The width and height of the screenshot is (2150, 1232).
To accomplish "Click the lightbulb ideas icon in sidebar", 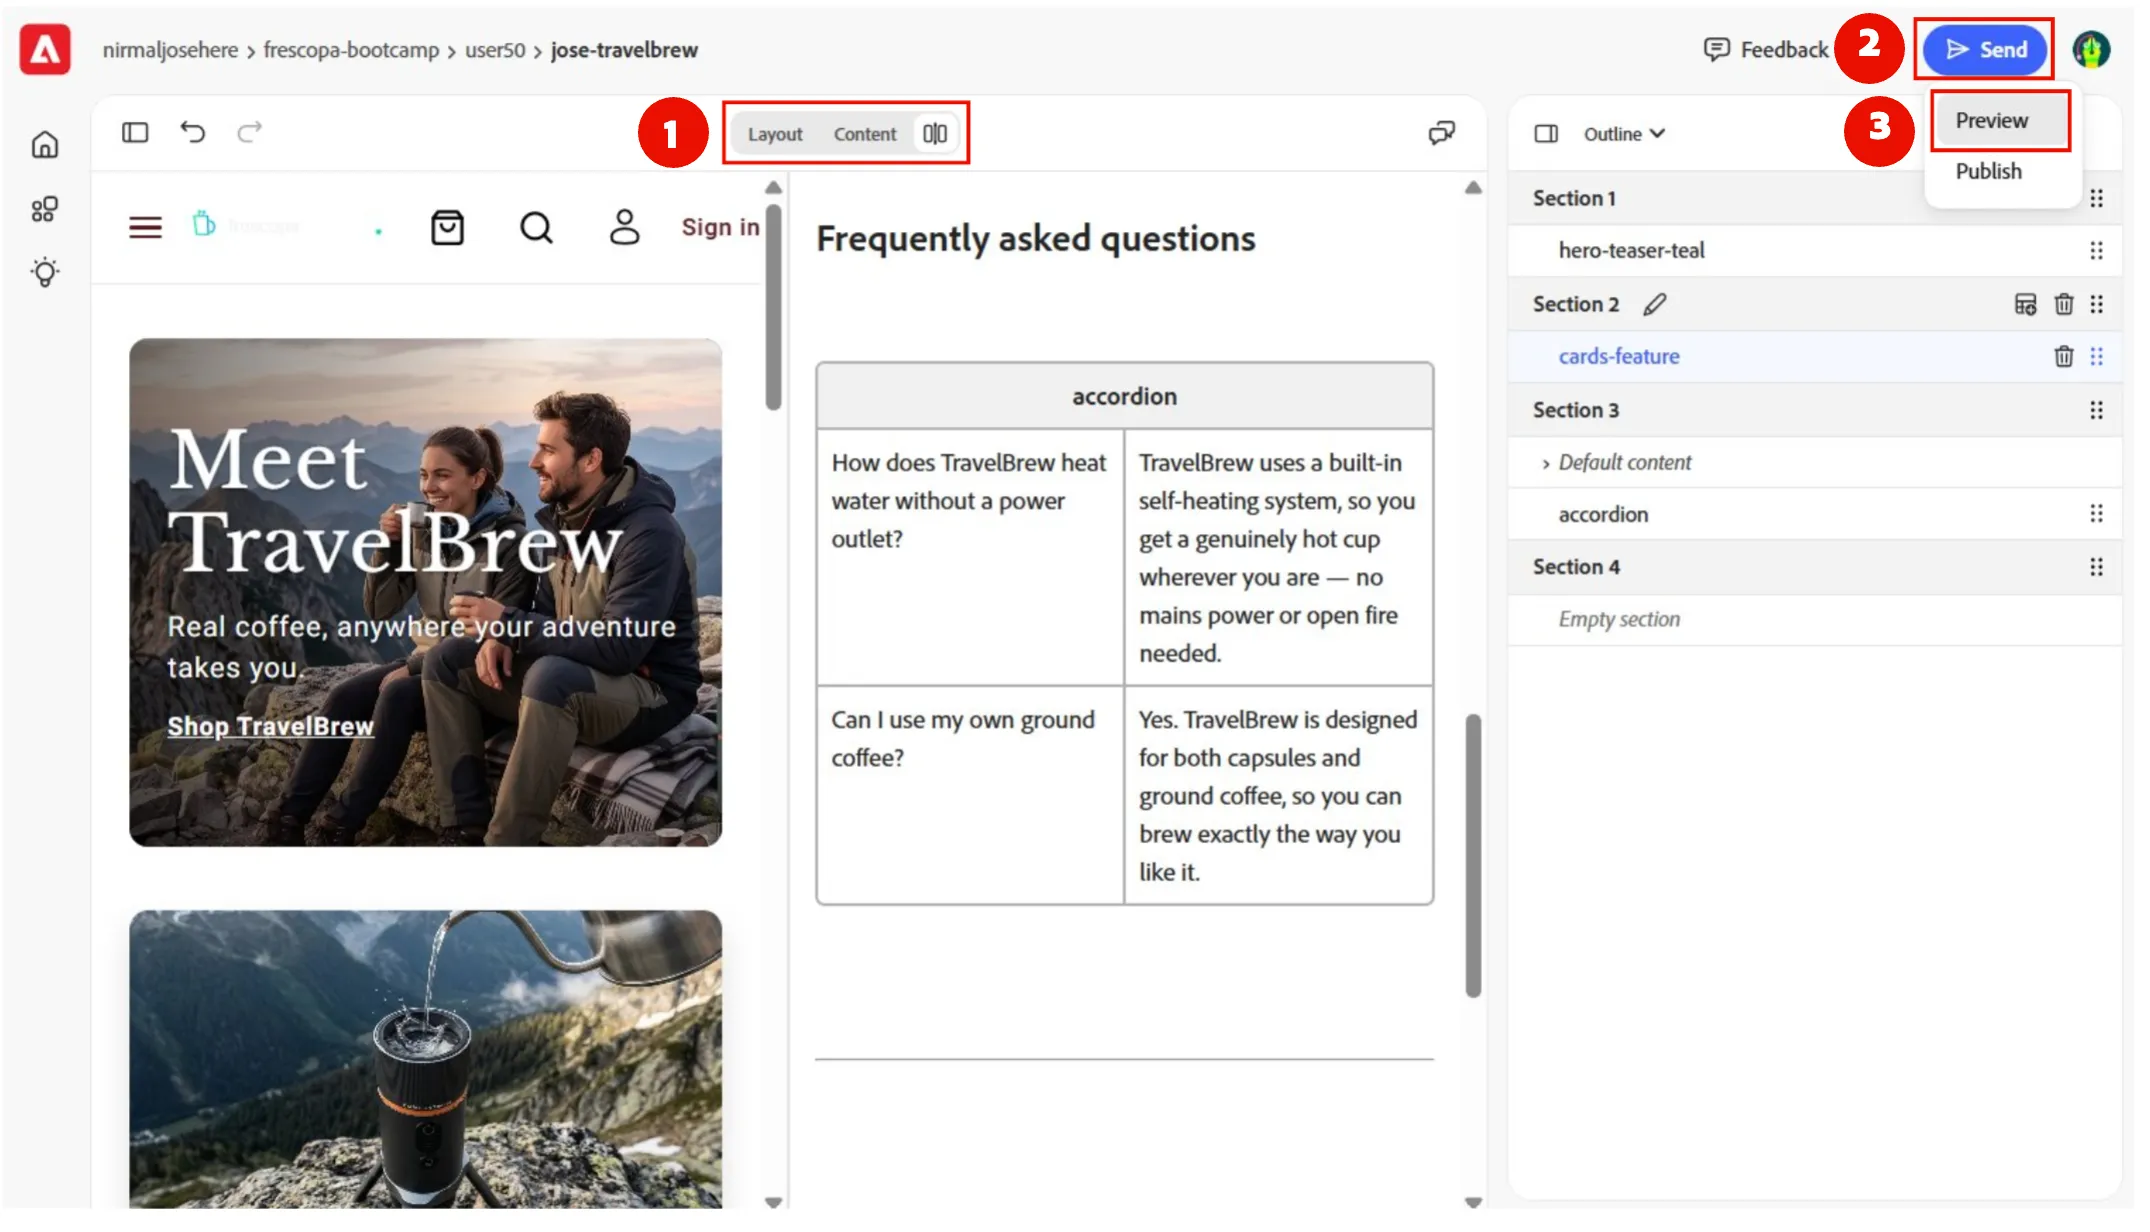I will coord(45,273).
